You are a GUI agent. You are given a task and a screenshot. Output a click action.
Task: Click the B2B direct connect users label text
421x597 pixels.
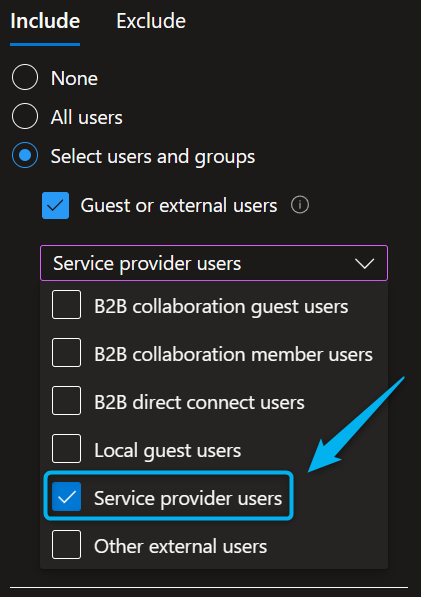point(199,402)
